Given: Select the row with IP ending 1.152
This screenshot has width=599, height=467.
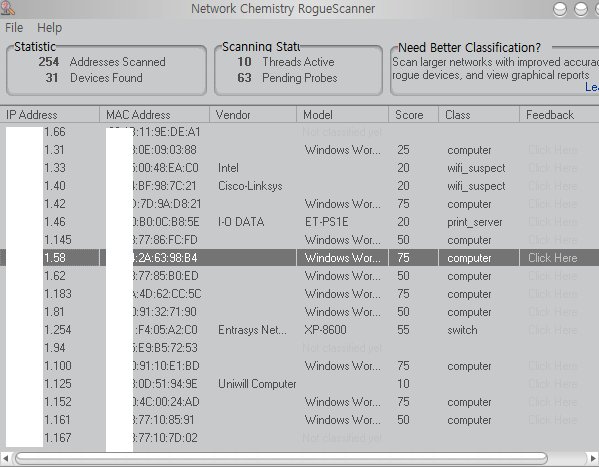Looking at the screenshot, I should (x=300, y=402).
